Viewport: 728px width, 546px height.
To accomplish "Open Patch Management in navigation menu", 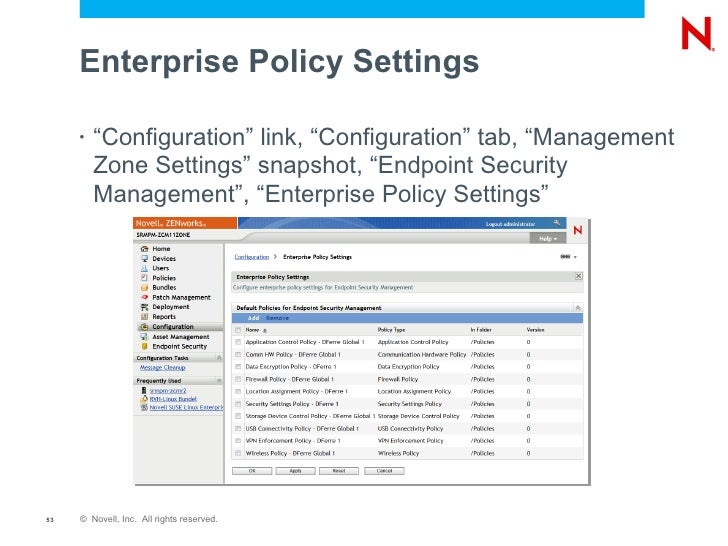I will click(x=181, y=297).
